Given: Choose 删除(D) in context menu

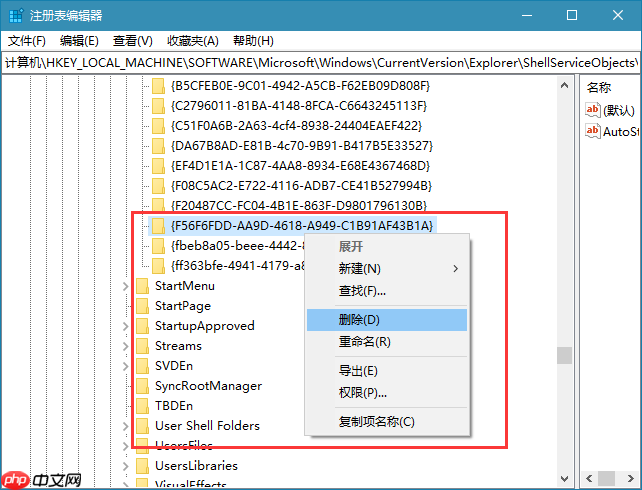Looking at the screenshot, I should click(387, 320).
